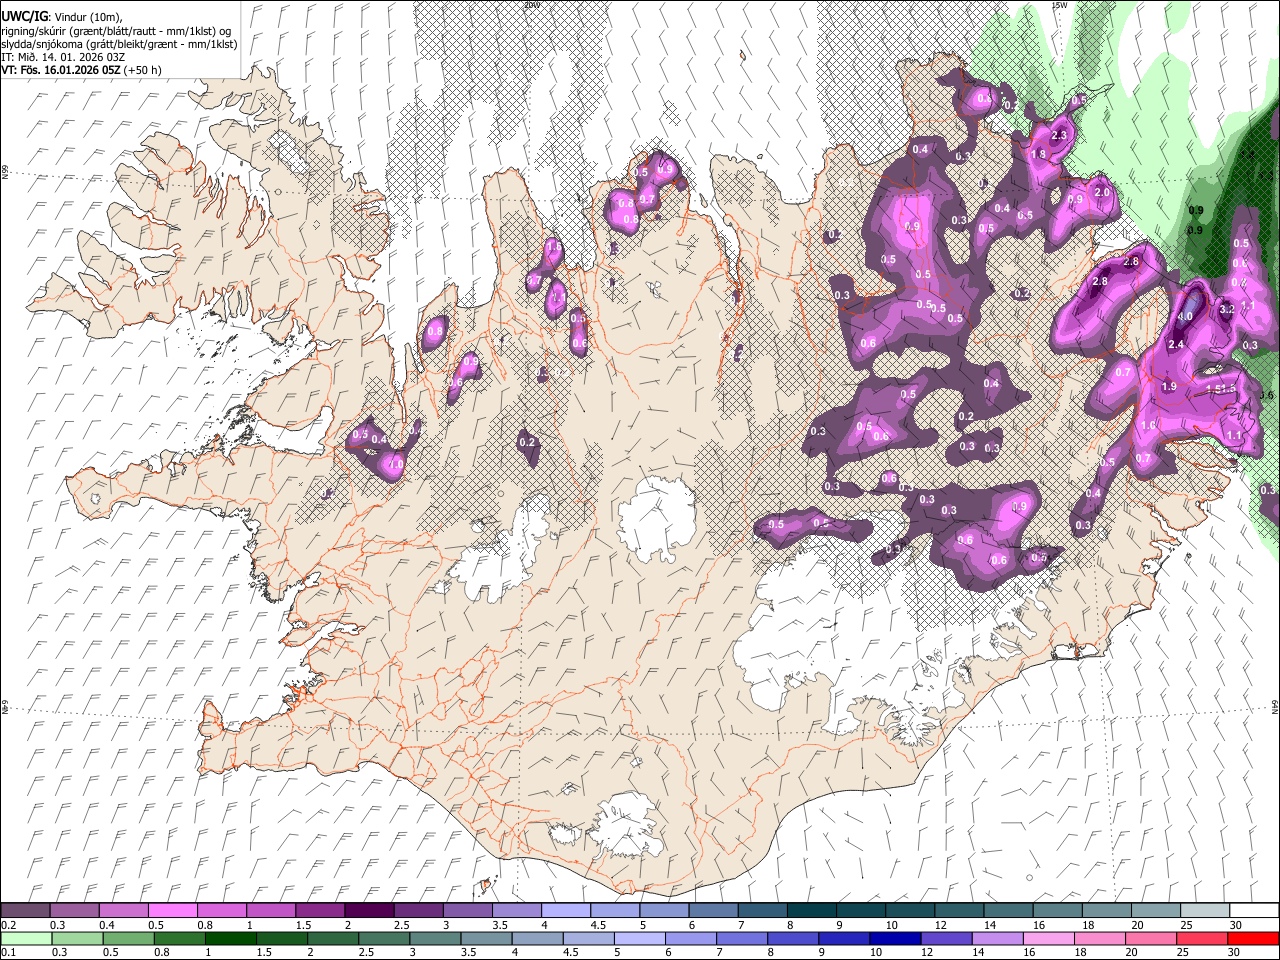
Task: Click the 2.4 snowfall value on the map
Action: point(1176,345)
